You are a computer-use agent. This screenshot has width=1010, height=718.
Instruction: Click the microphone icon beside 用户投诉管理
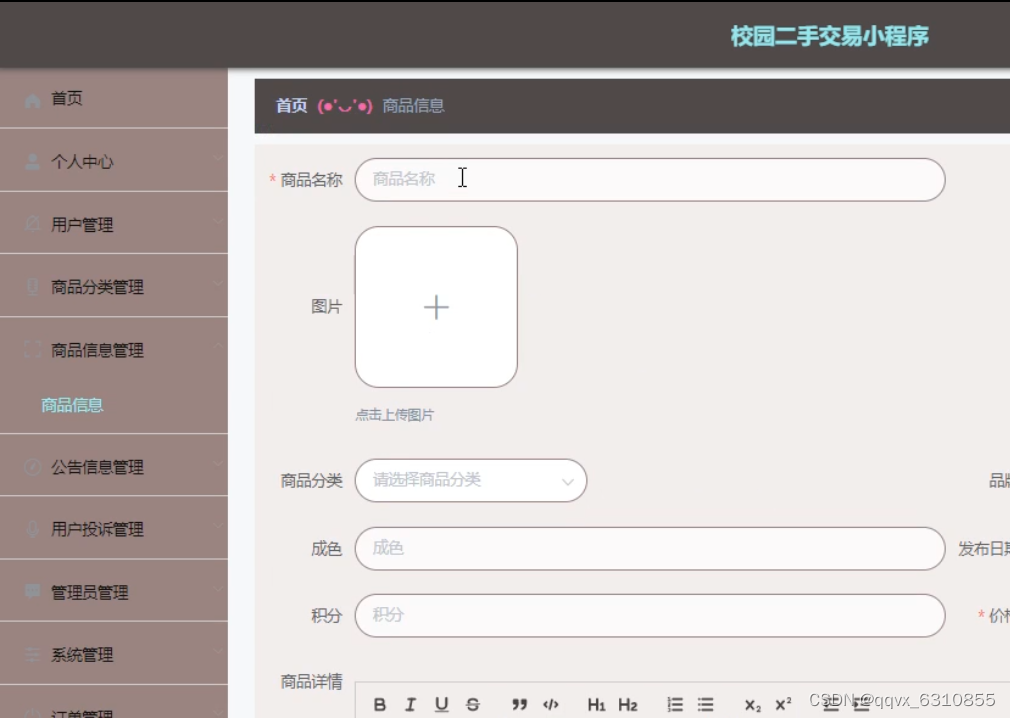click(32, 529)
